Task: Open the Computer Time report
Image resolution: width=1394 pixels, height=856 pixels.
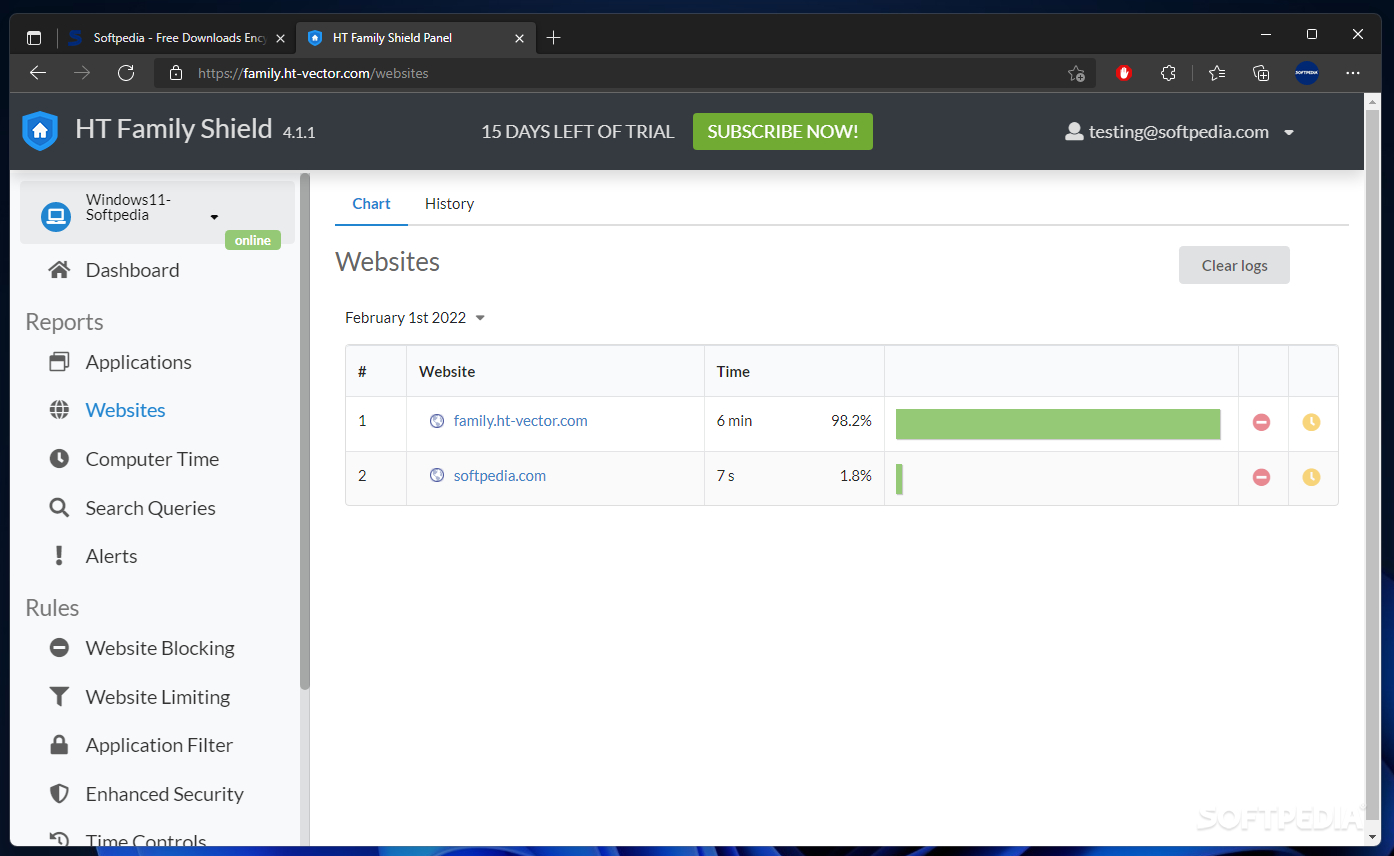Action: click(152, 459)
